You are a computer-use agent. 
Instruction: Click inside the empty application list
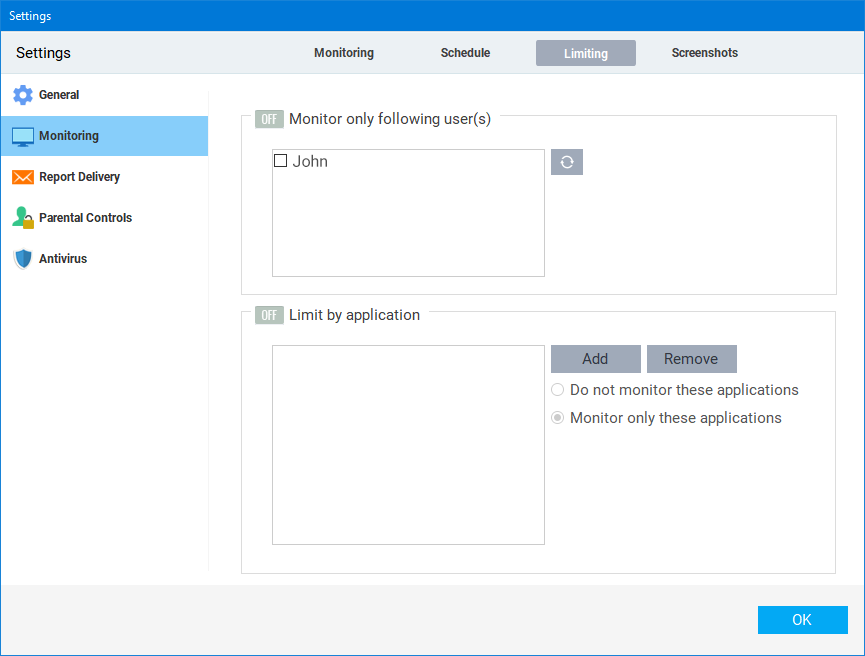pos(408,444)
